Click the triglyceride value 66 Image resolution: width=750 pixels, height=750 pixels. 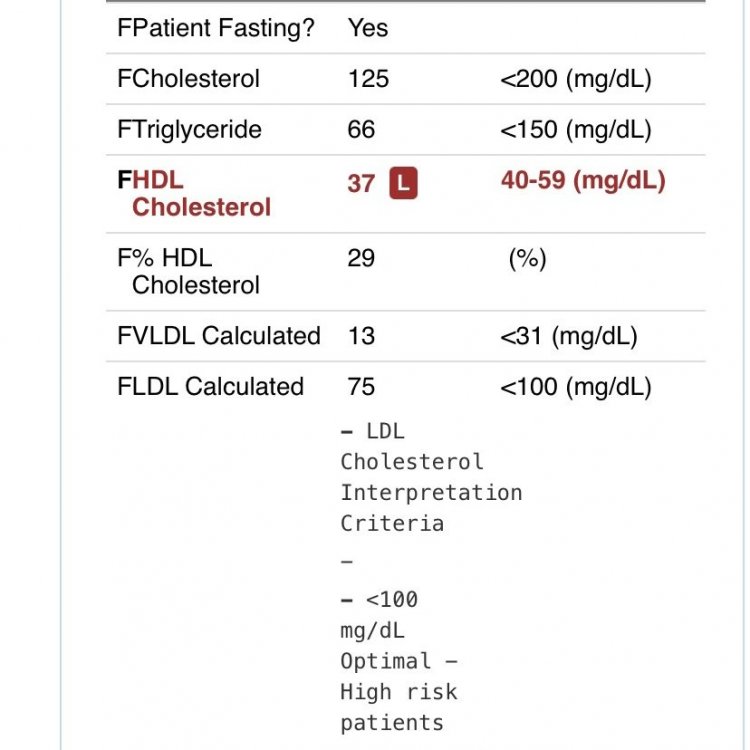tap(361, 129)
